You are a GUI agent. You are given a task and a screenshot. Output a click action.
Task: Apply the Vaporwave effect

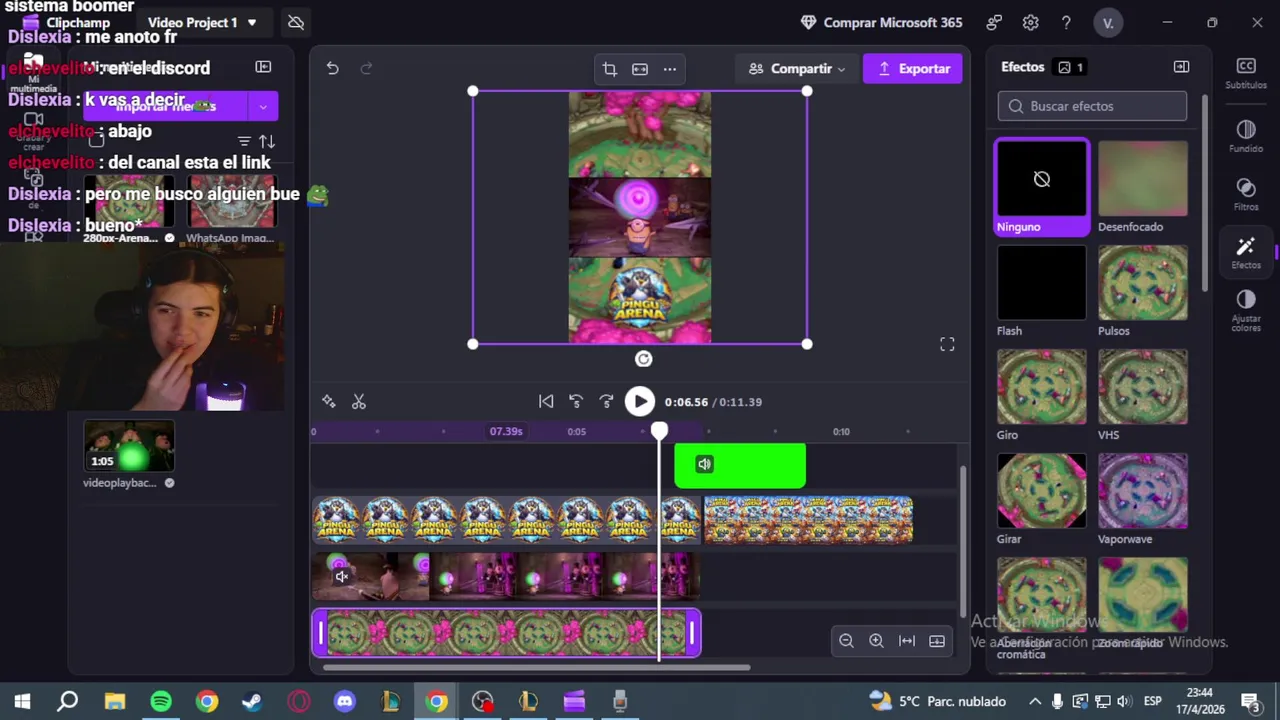click(1143, 499)
